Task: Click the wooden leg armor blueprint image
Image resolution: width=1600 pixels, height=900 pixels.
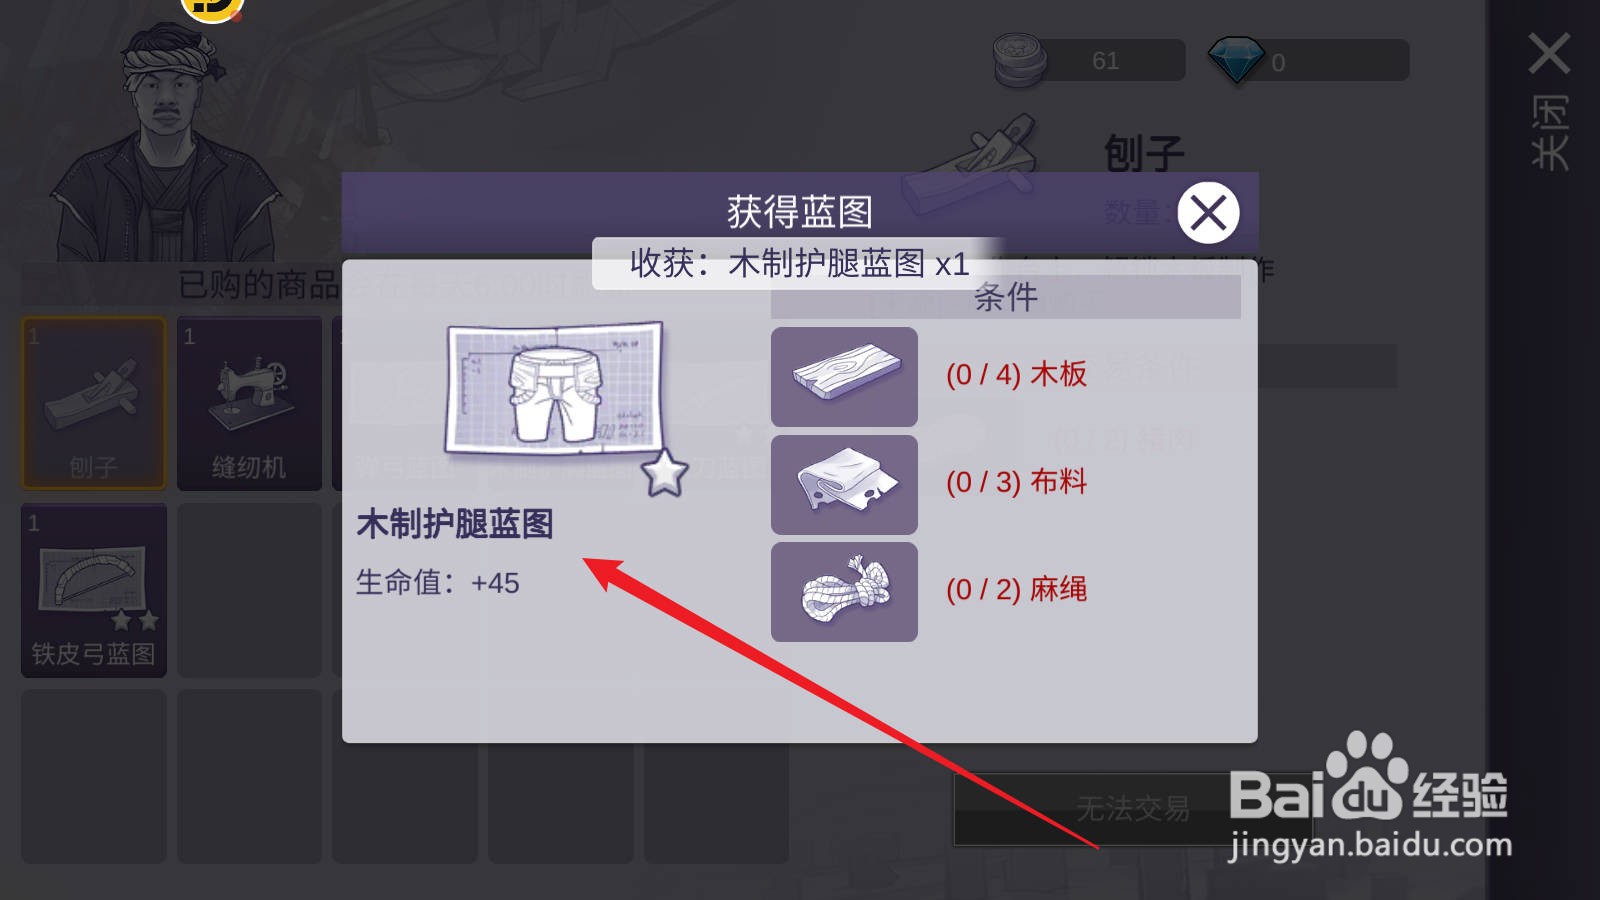Action: pos(554,388)
